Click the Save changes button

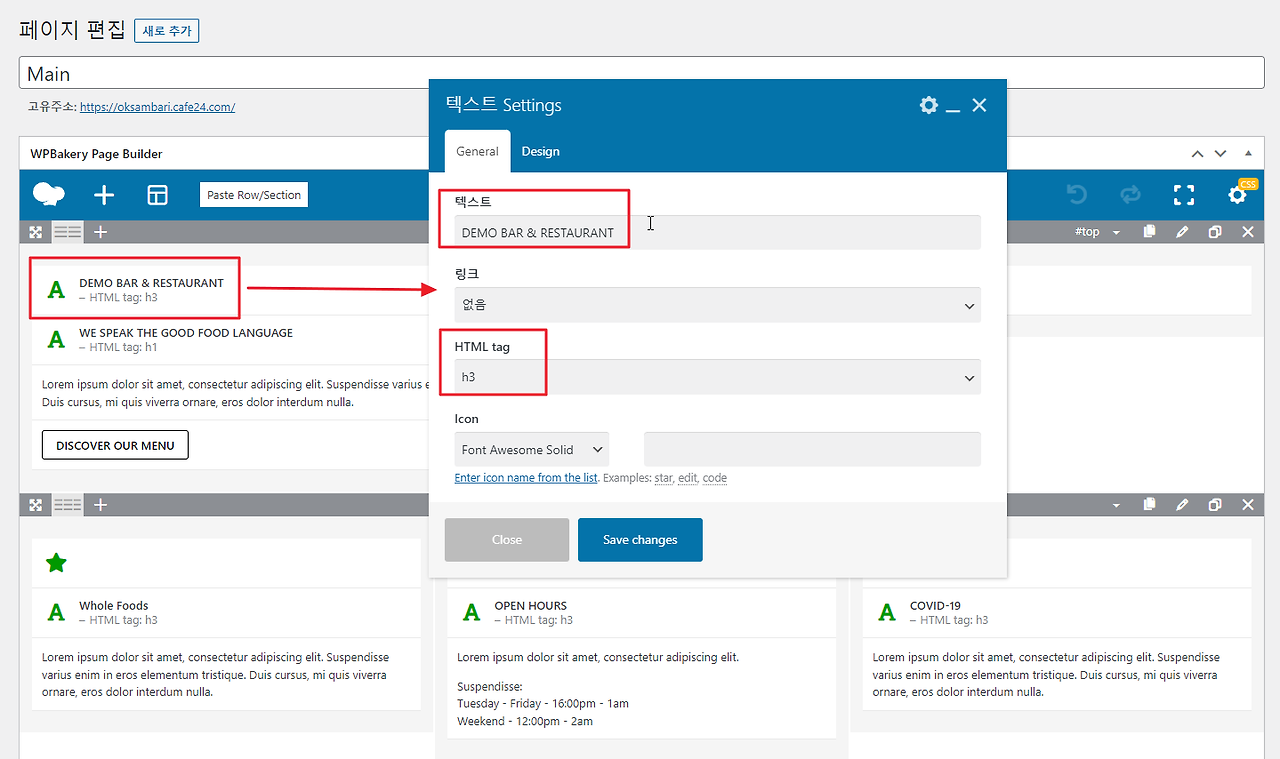[x=640, y=540]
